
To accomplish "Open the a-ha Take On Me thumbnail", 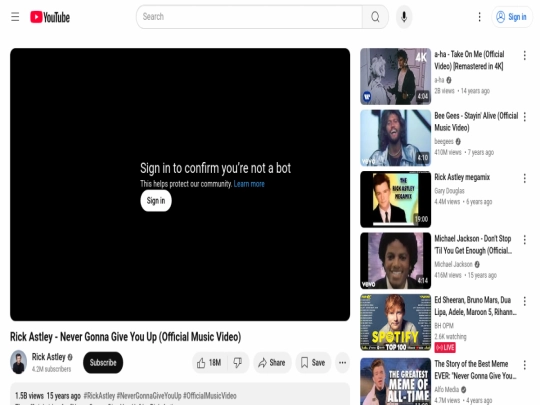I will click(x=395, y=76).
